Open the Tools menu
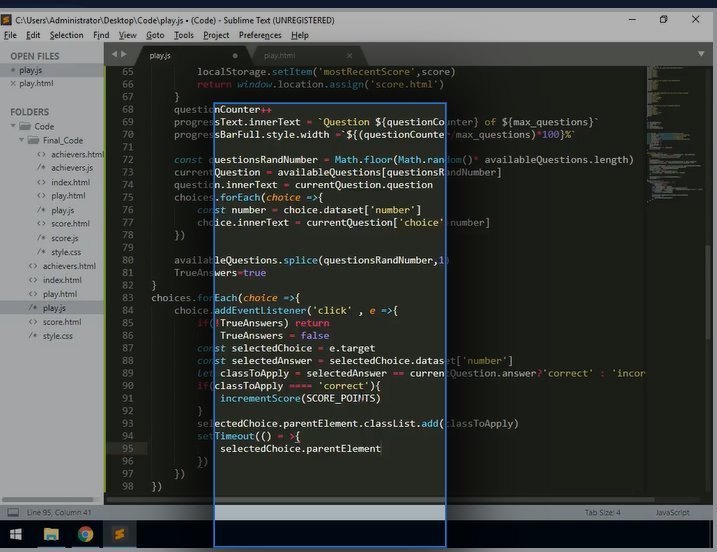 (184, 35)
